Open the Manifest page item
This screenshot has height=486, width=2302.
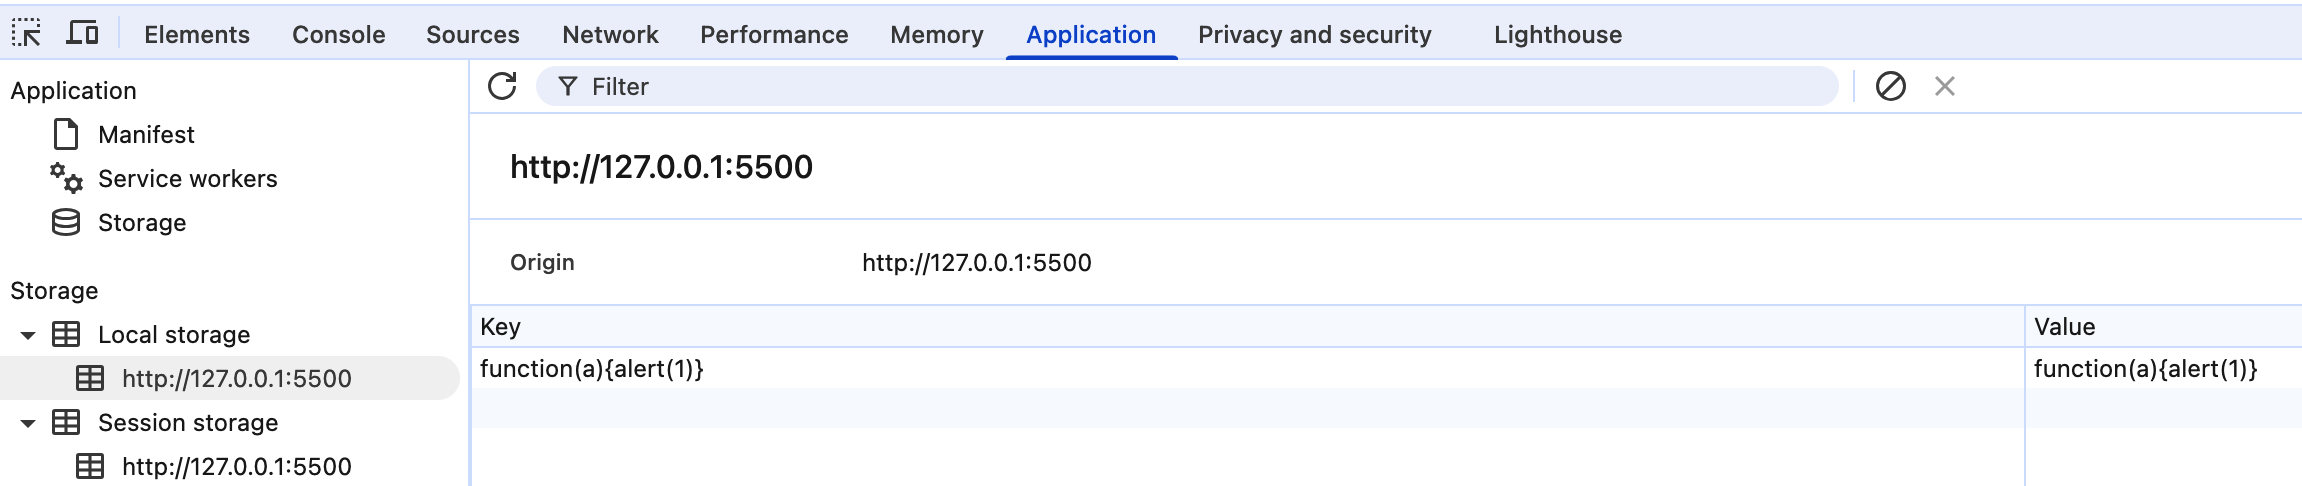(x=146, y=135)
